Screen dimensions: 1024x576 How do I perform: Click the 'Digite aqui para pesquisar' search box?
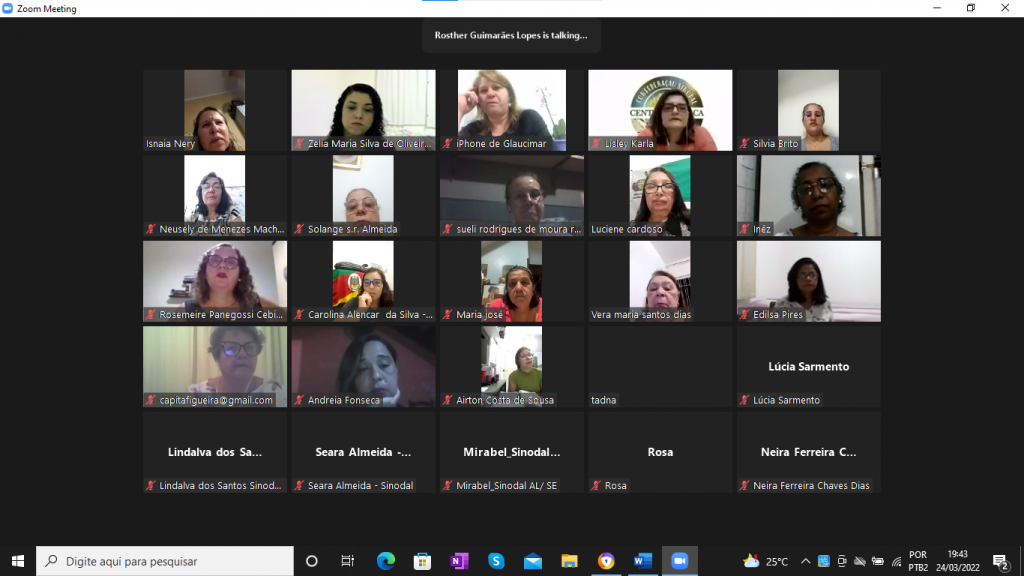coord(165,561)
